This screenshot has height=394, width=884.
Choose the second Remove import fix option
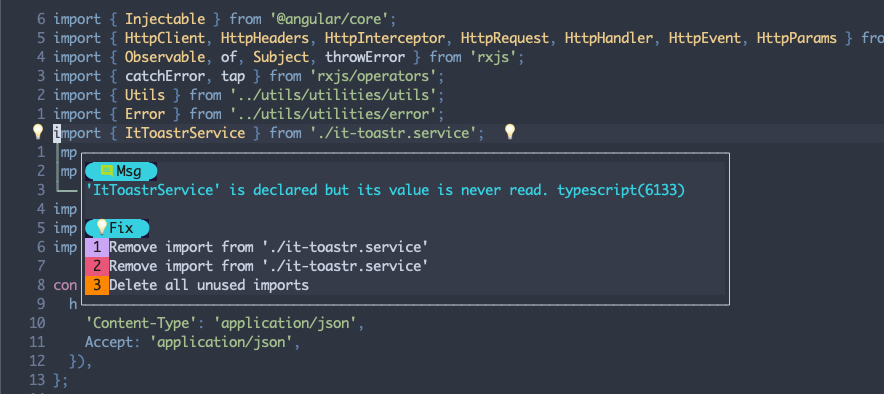pos(269,266)
